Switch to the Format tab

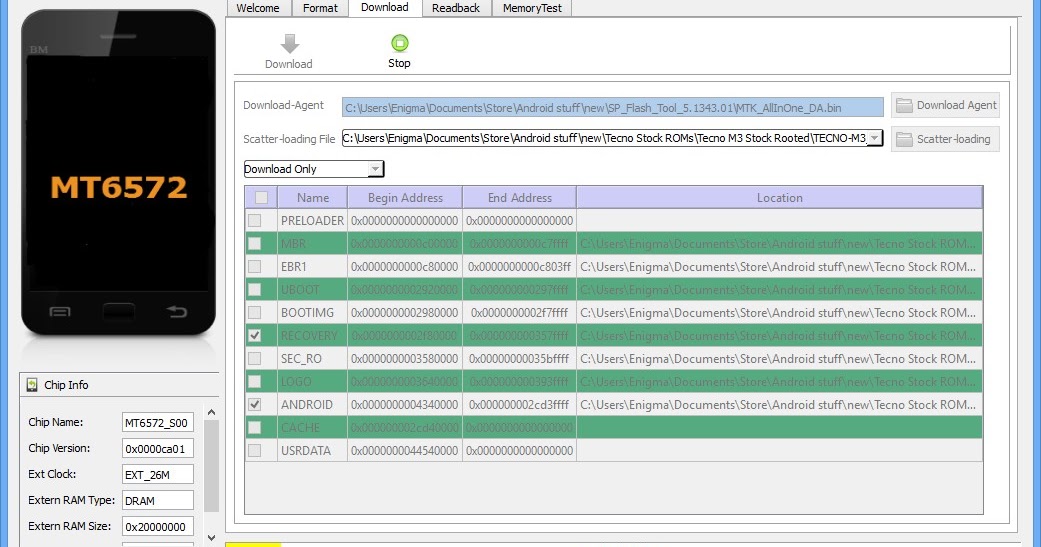(x=320, y=8)
